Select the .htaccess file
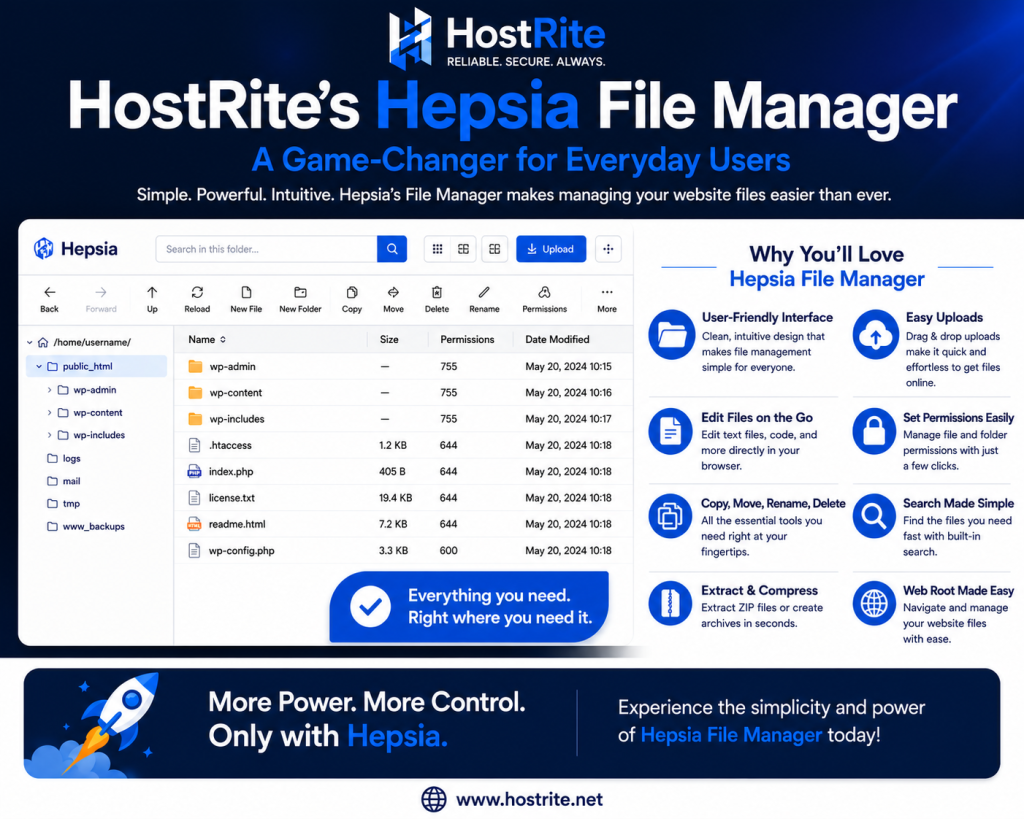The height and width of the screenshot is (819, 1024). coord(403,445)
